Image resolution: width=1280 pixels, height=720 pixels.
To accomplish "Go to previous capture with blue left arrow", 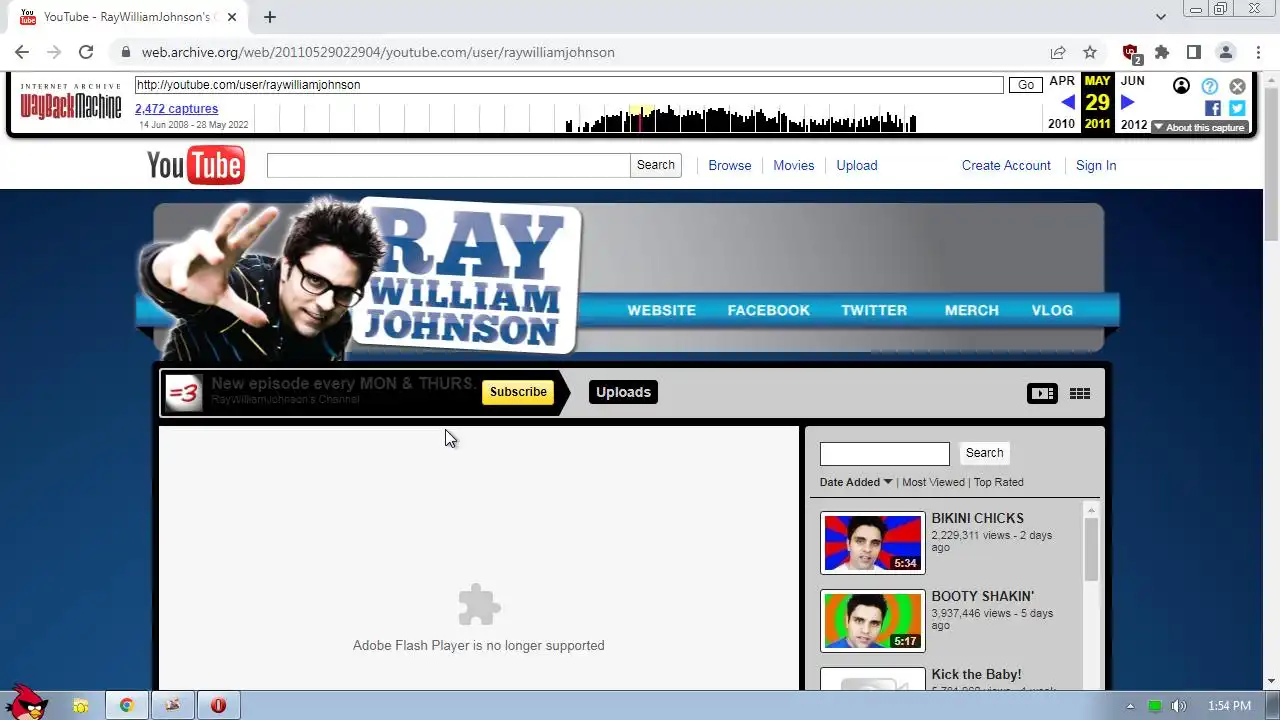I will click(x=1068, y=102).
